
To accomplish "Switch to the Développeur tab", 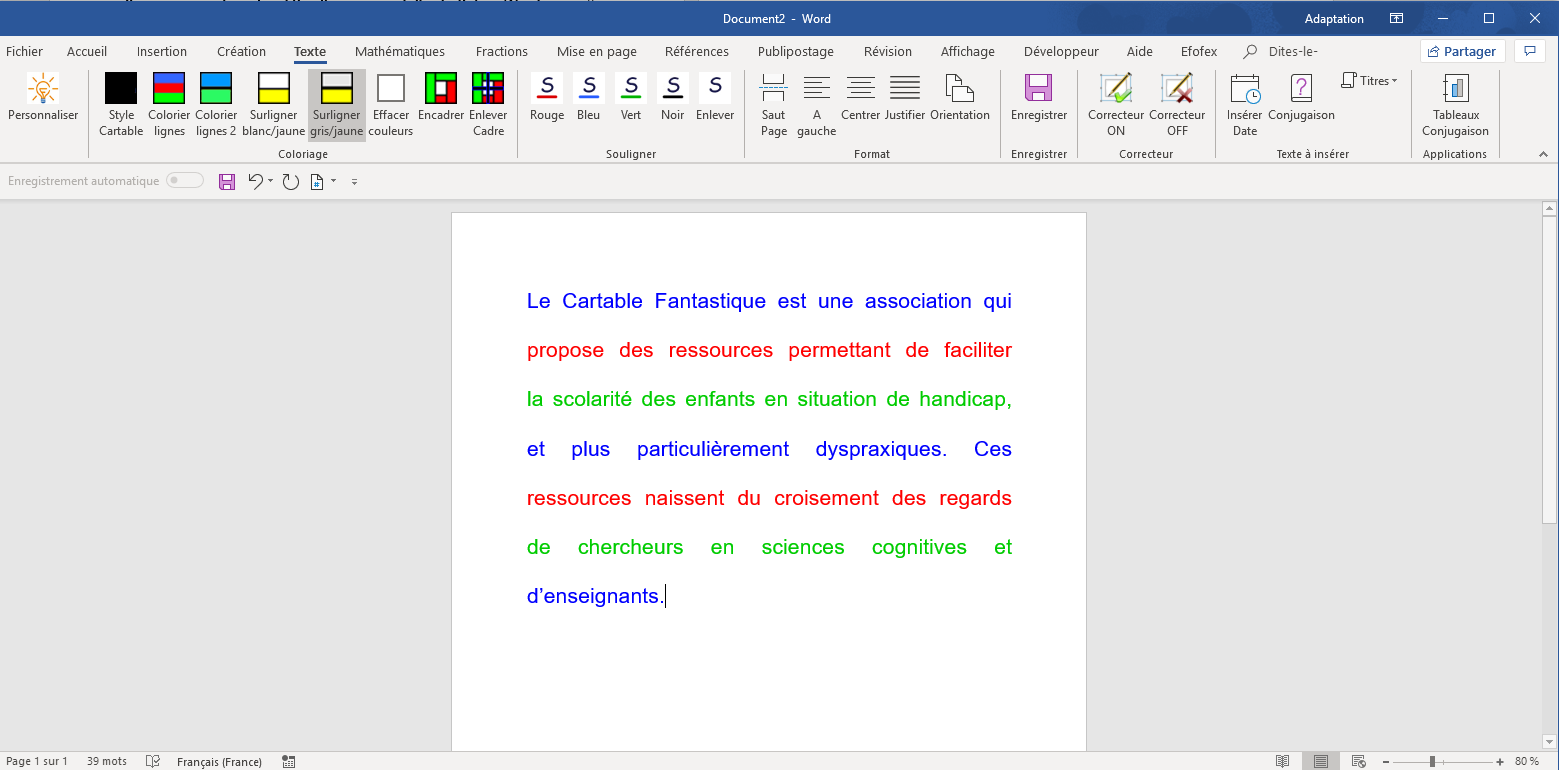I will (x=1061, y=51).
